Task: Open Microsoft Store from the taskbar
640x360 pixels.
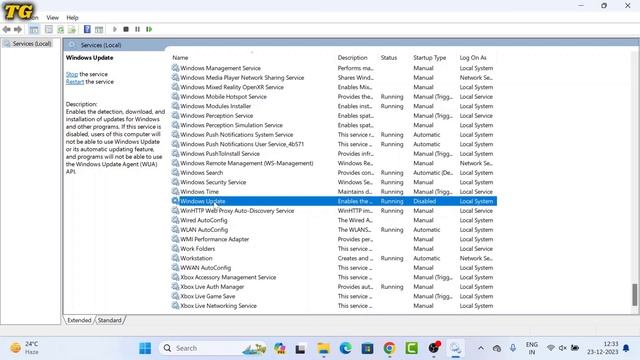Action: pos(367,348)
